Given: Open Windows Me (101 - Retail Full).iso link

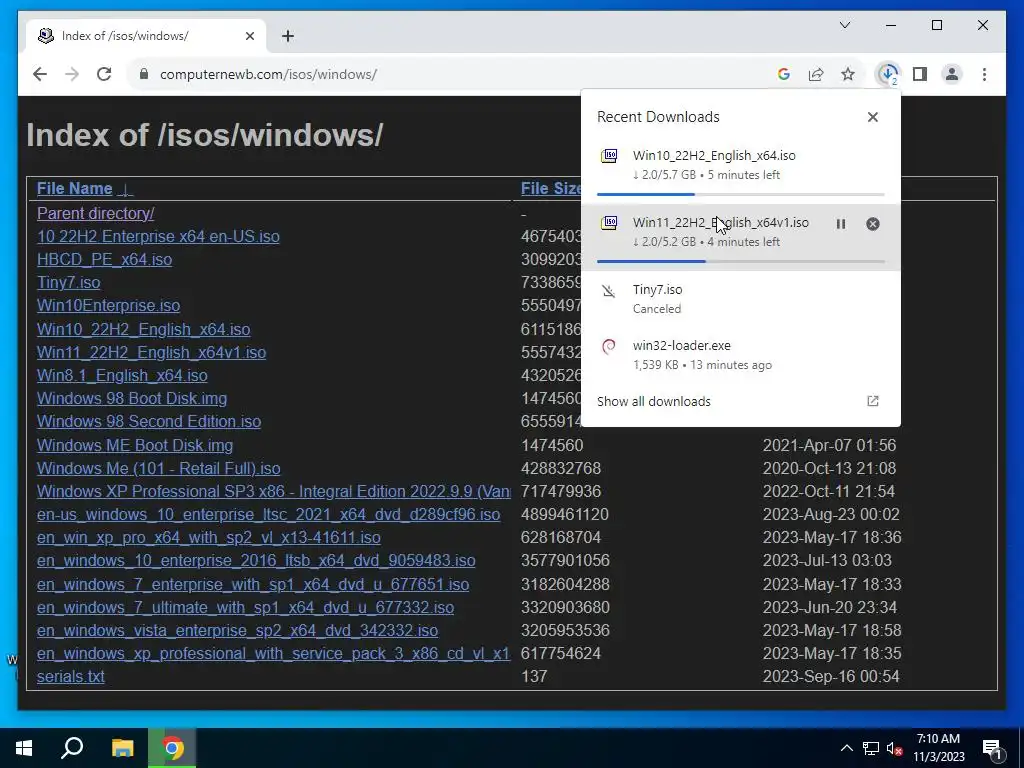Looking at the screenshot, I should pyautogui.click(x=159, y=468).
